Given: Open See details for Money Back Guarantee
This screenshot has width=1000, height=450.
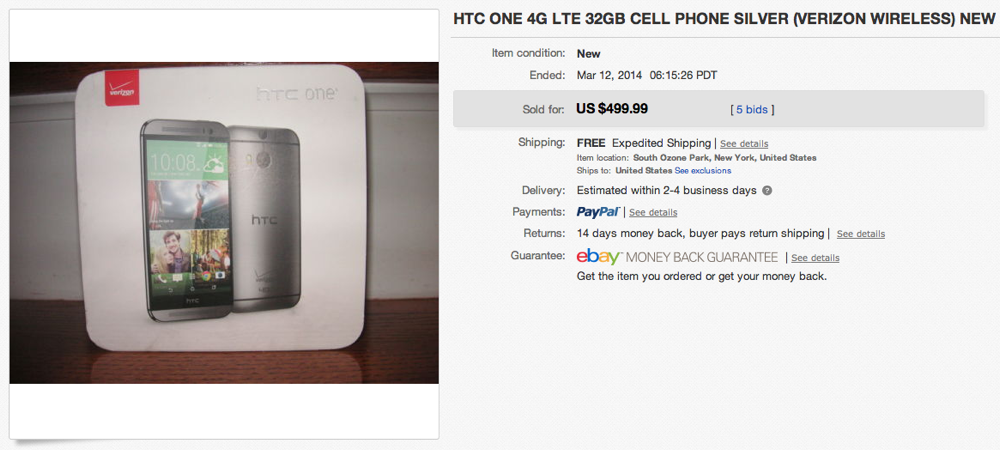Looking at the screenshot, I should pos(815,258).
